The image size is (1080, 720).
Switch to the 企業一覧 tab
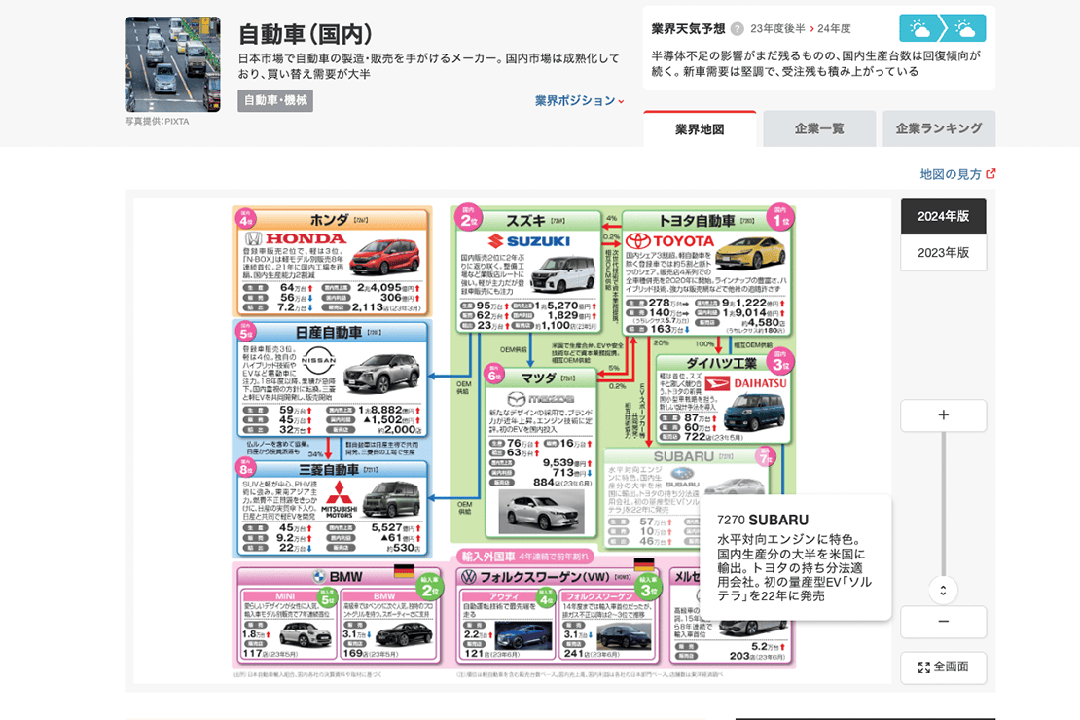(x=819, y=129)
